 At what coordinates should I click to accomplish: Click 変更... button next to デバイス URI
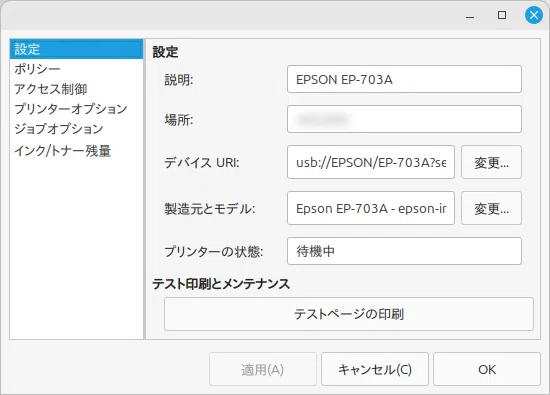491,162
